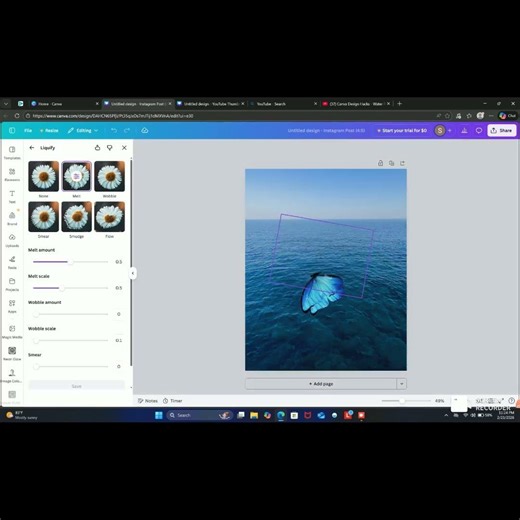Click the Resize button
520x520 pixels.
point(49,130)
